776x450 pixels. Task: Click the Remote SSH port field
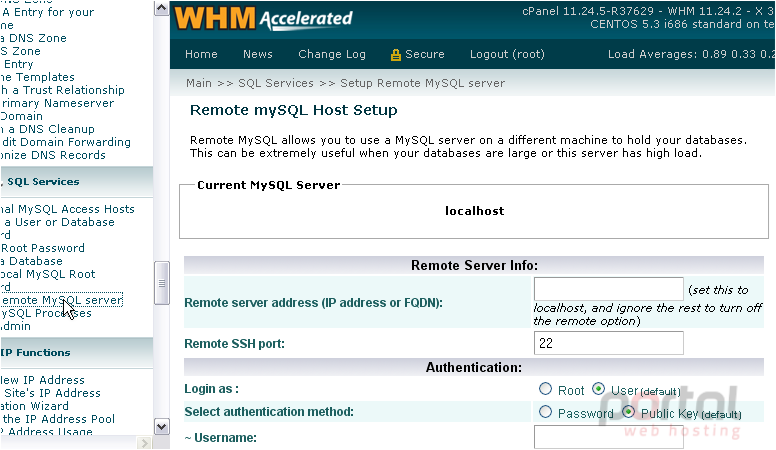pyautogui.click(x=608, y=343)
